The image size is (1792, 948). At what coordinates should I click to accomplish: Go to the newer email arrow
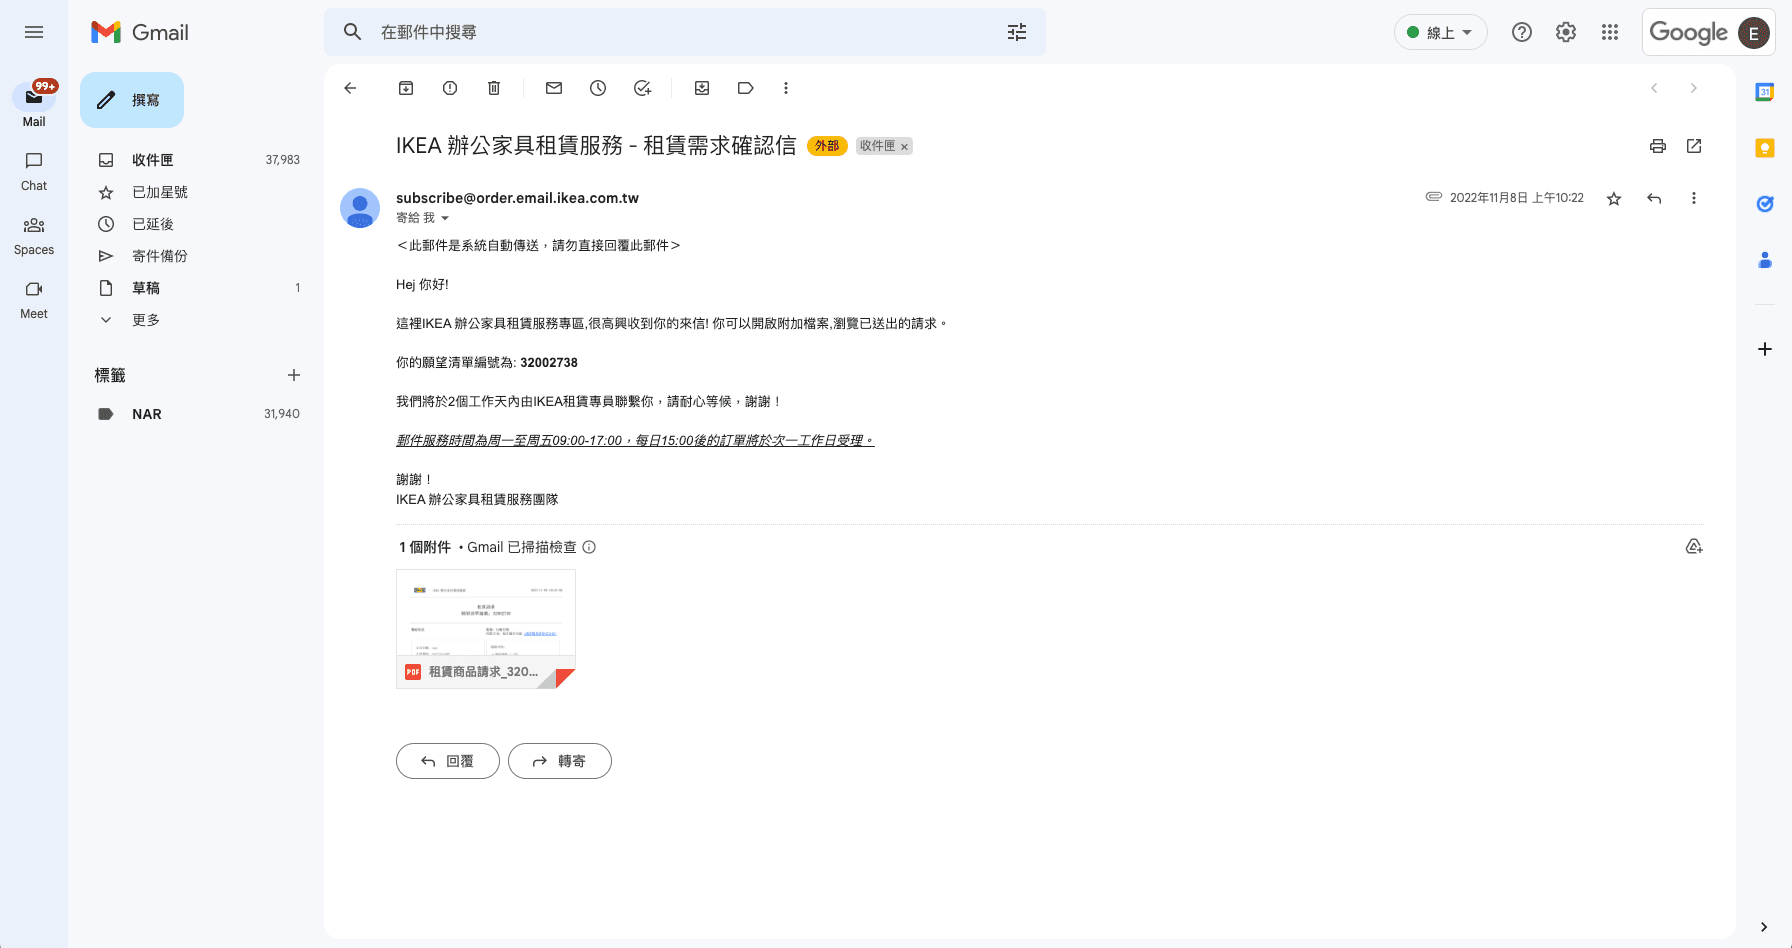(1654, 88)
